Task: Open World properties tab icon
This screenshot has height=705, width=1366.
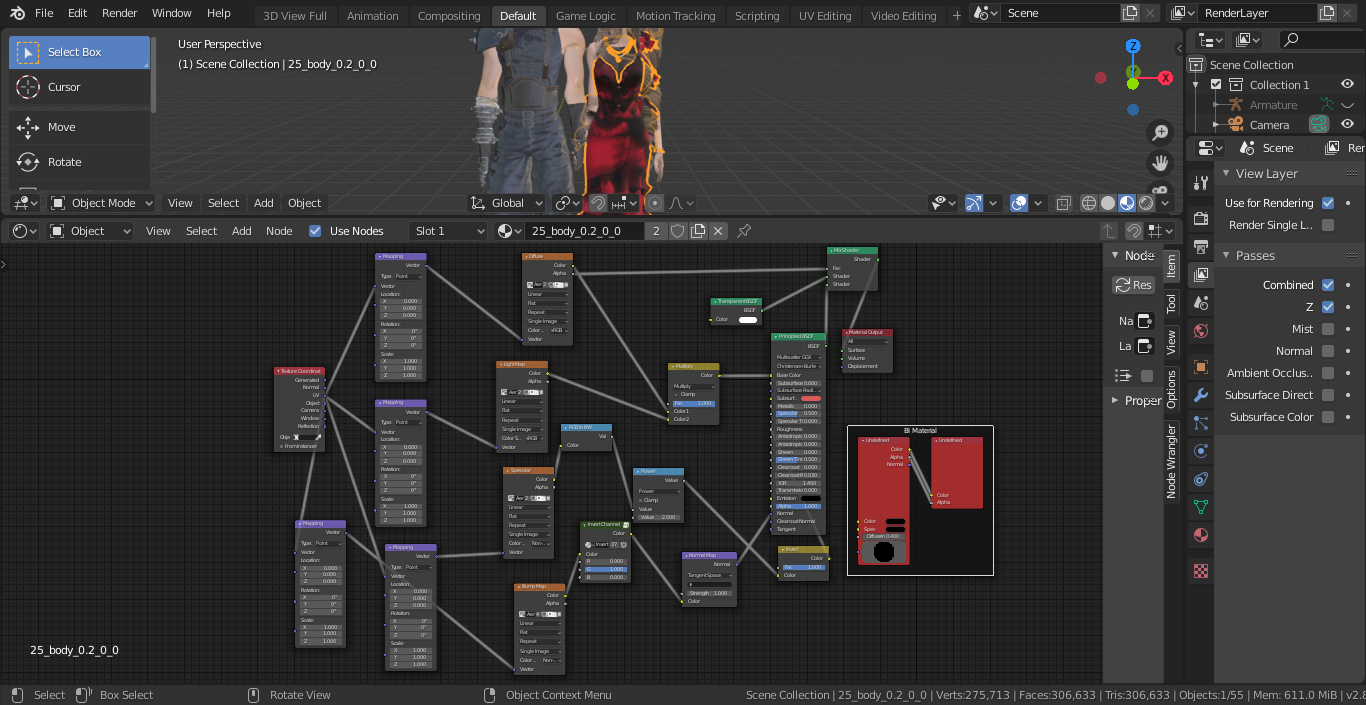Action: pyautogui.click(x=1201, y=330)
